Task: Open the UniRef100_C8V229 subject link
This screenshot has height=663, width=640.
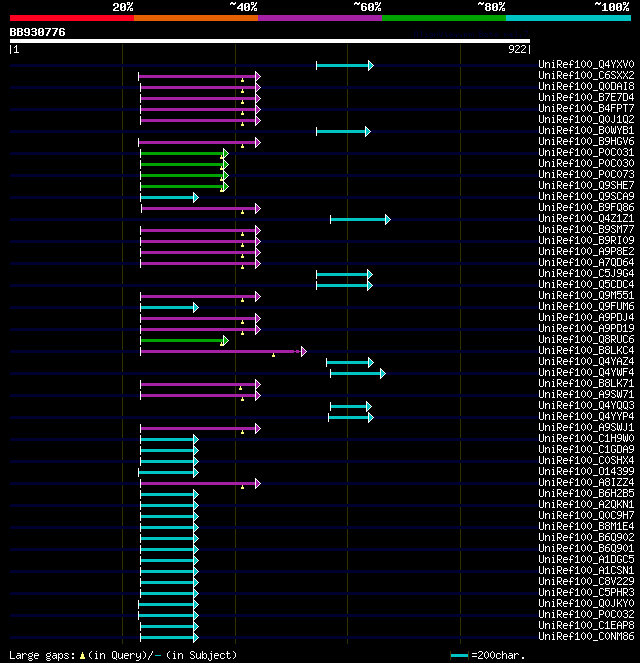Action: click(x=586, y=581)
